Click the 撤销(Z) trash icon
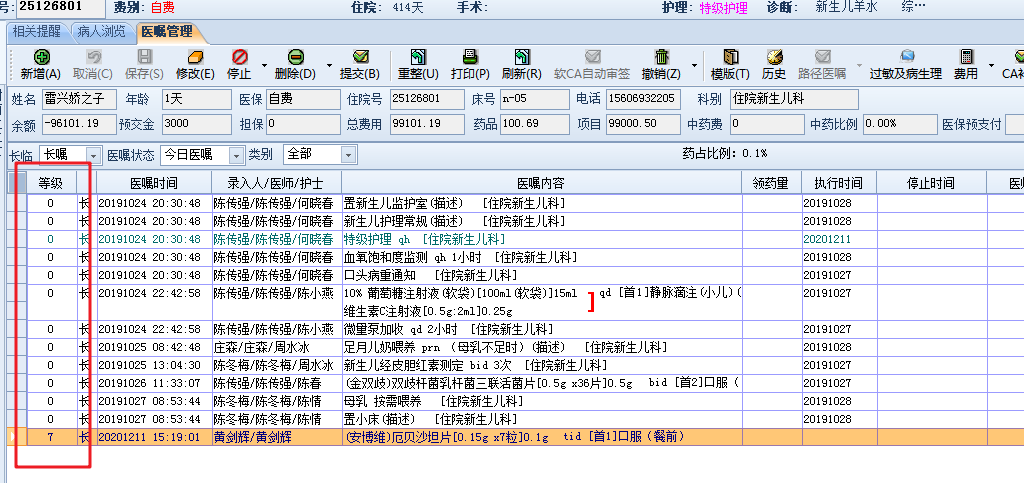Image resolution: width=1024 pixels, height=483 pixels. [662, 57]
